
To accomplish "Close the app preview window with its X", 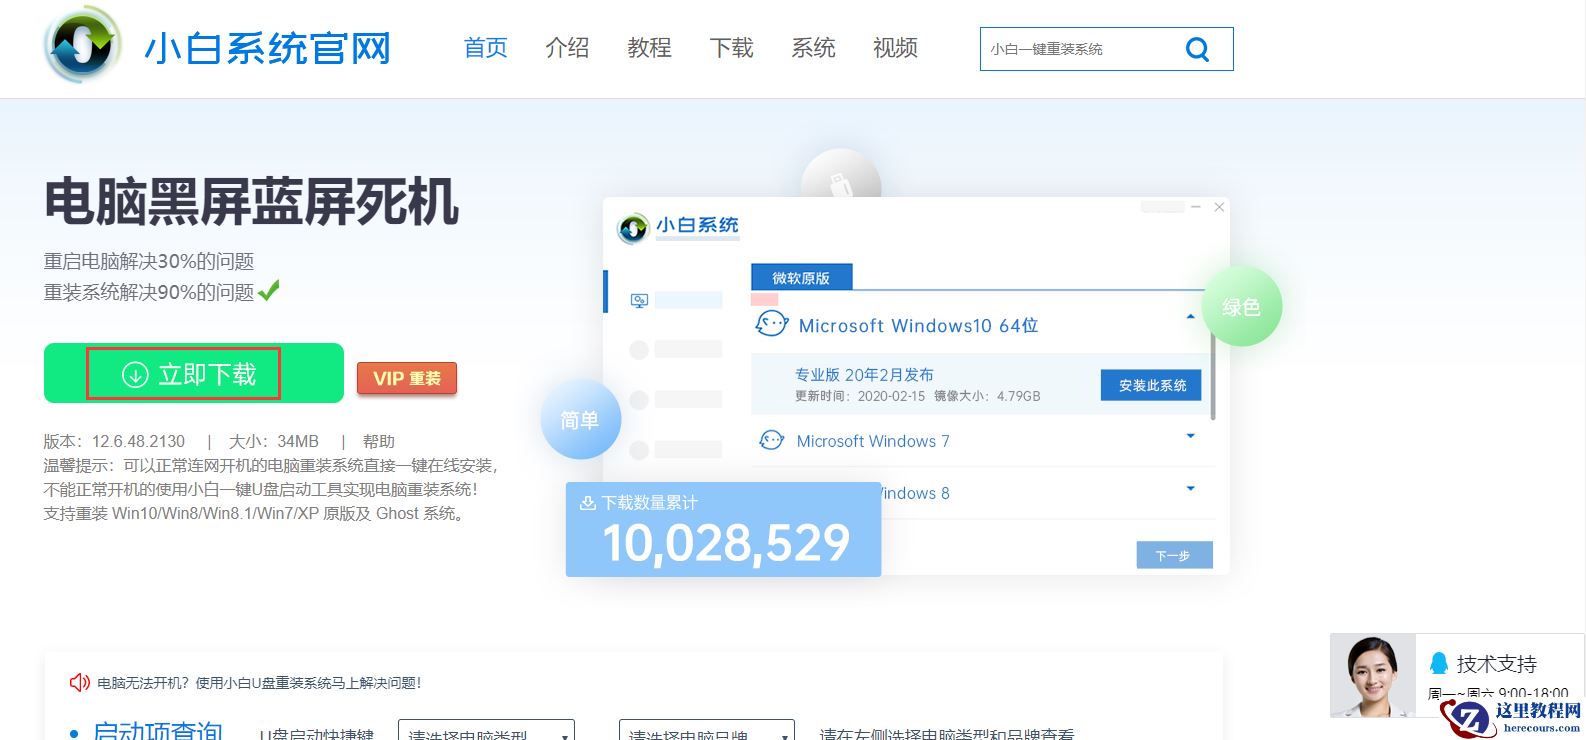I will point(1219,207).
